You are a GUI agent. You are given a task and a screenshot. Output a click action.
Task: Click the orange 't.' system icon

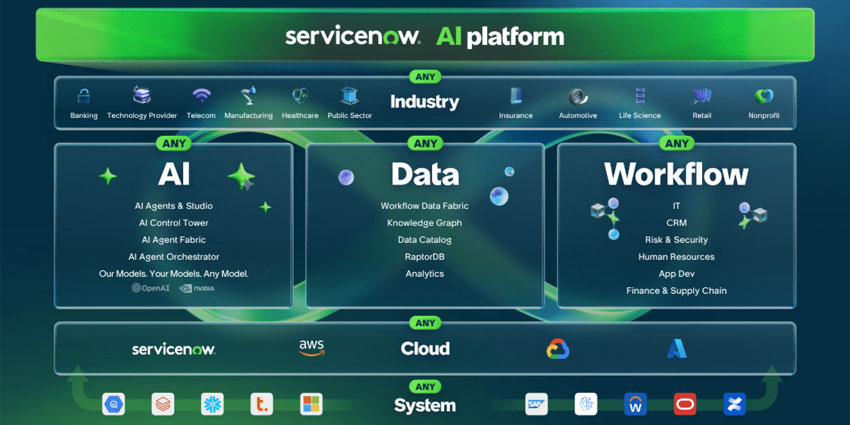point(262,404)
